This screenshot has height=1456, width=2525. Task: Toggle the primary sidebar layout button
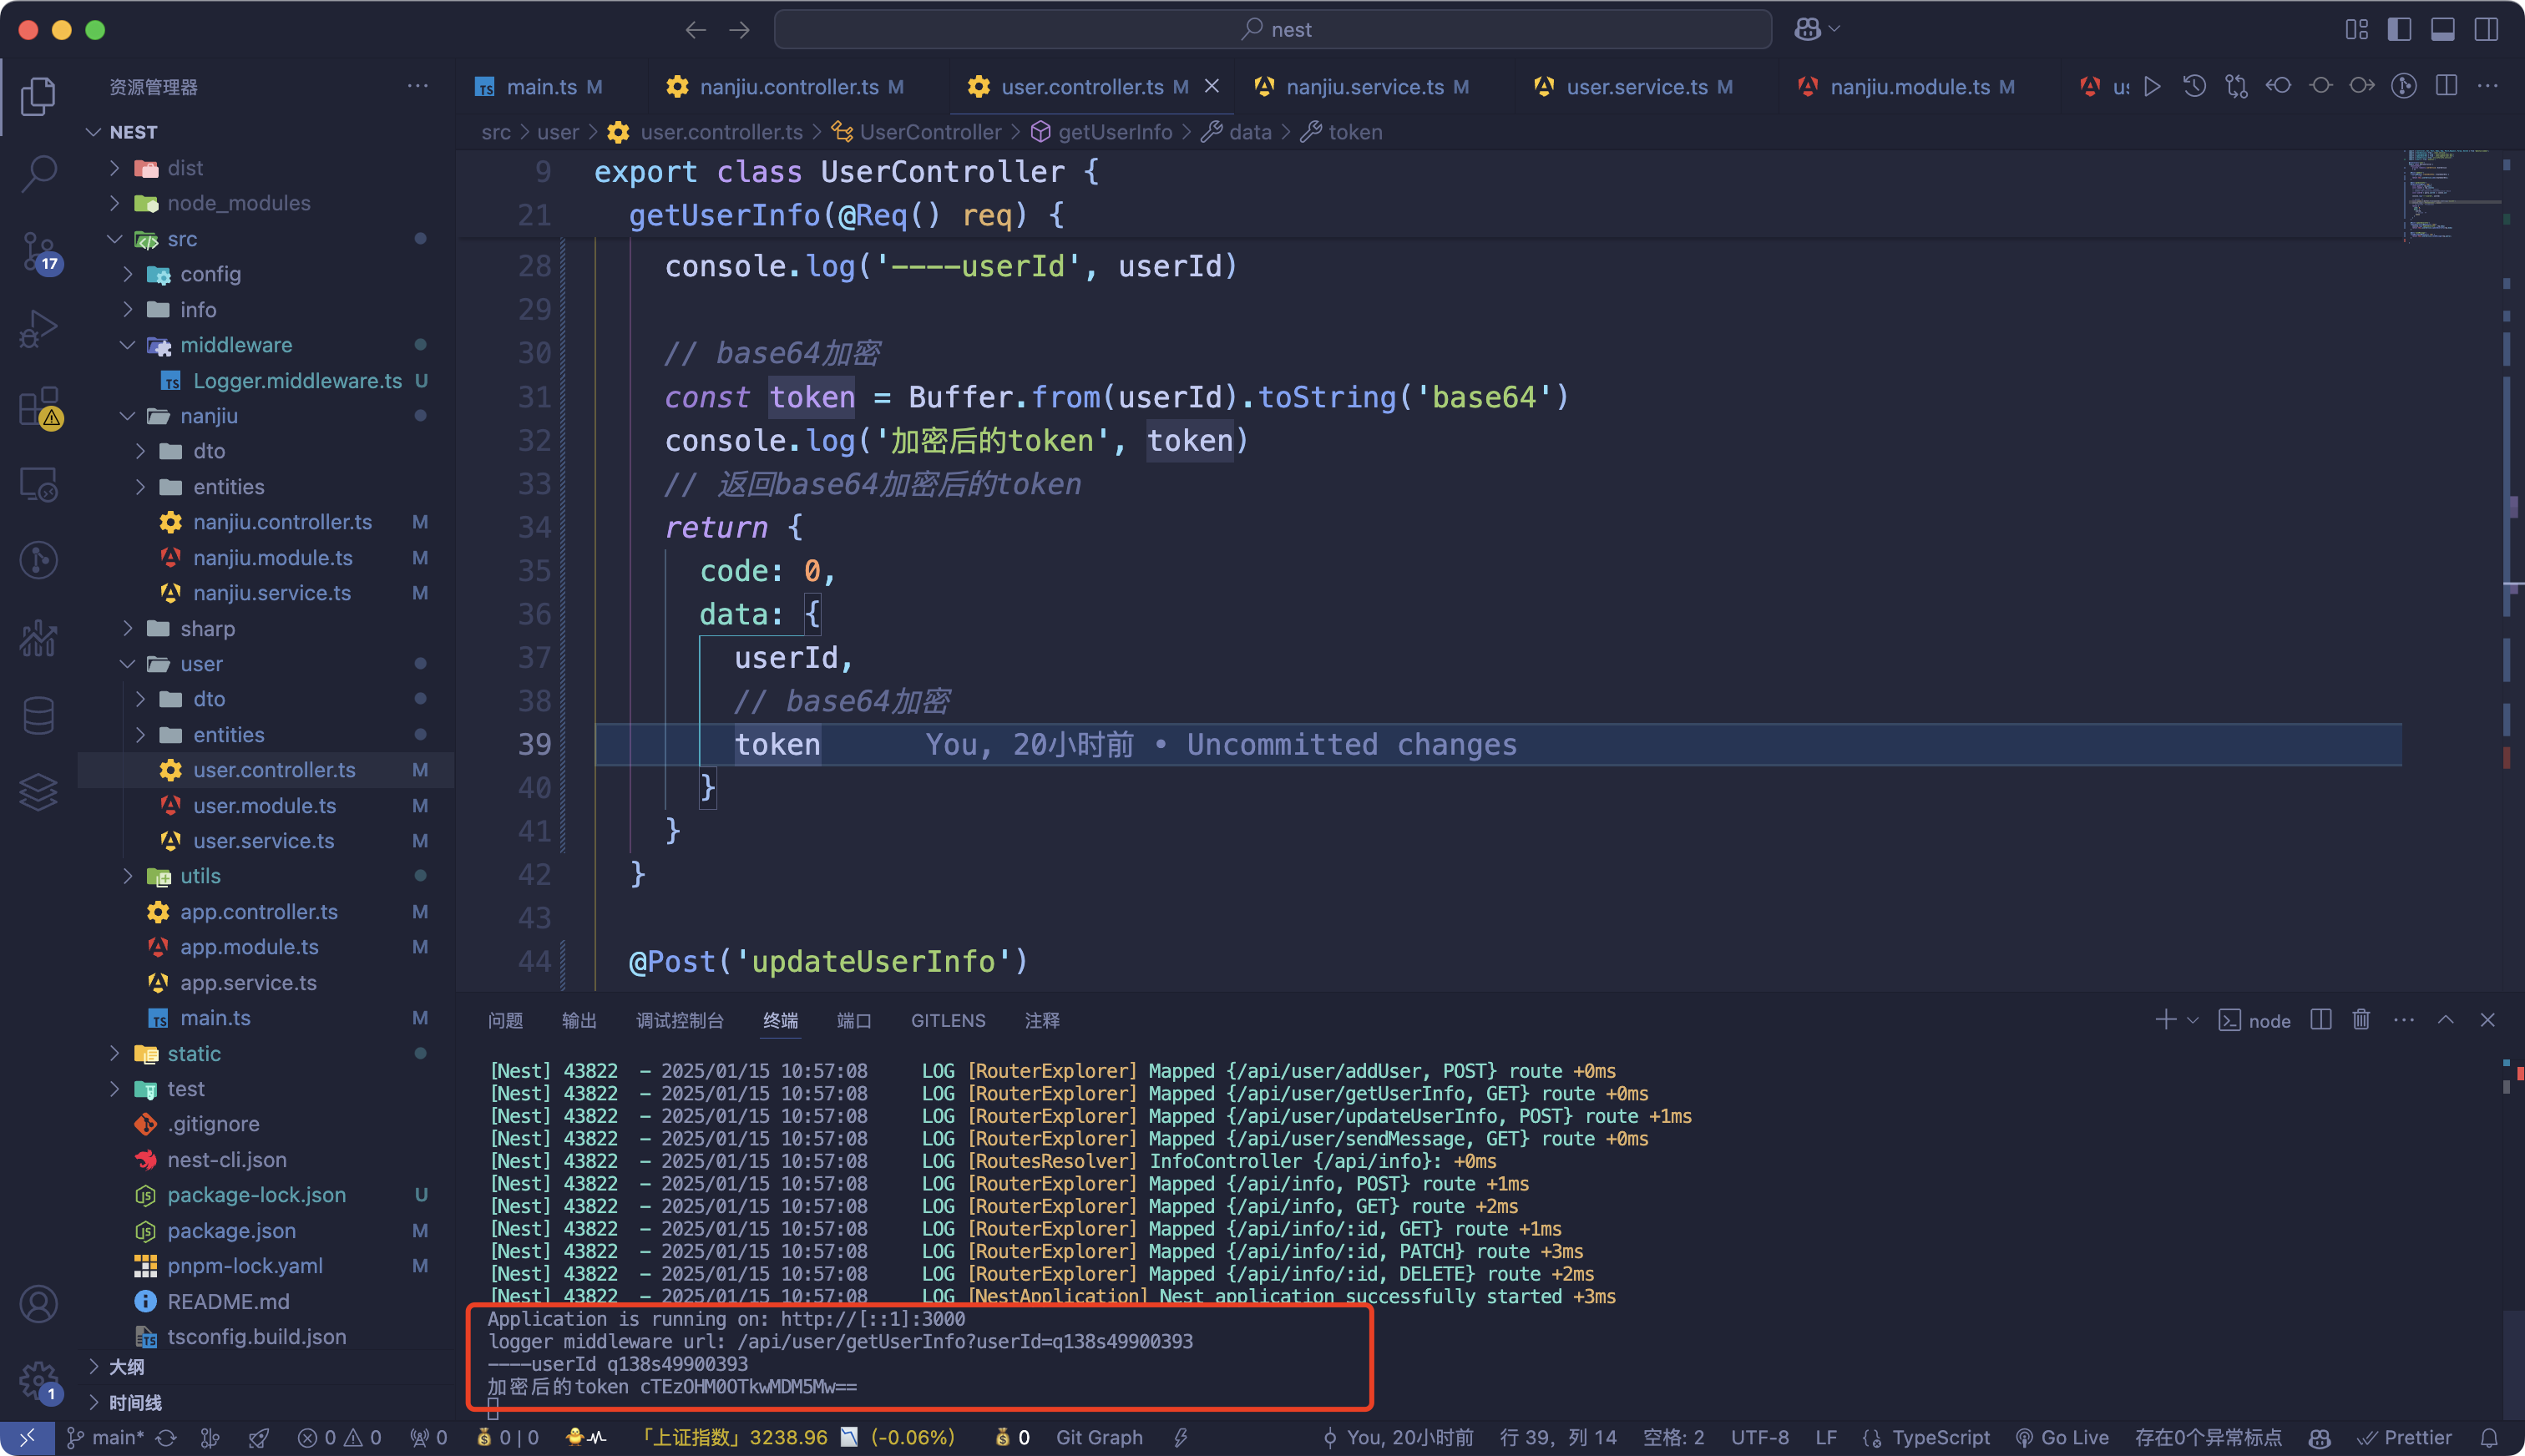2399,29
